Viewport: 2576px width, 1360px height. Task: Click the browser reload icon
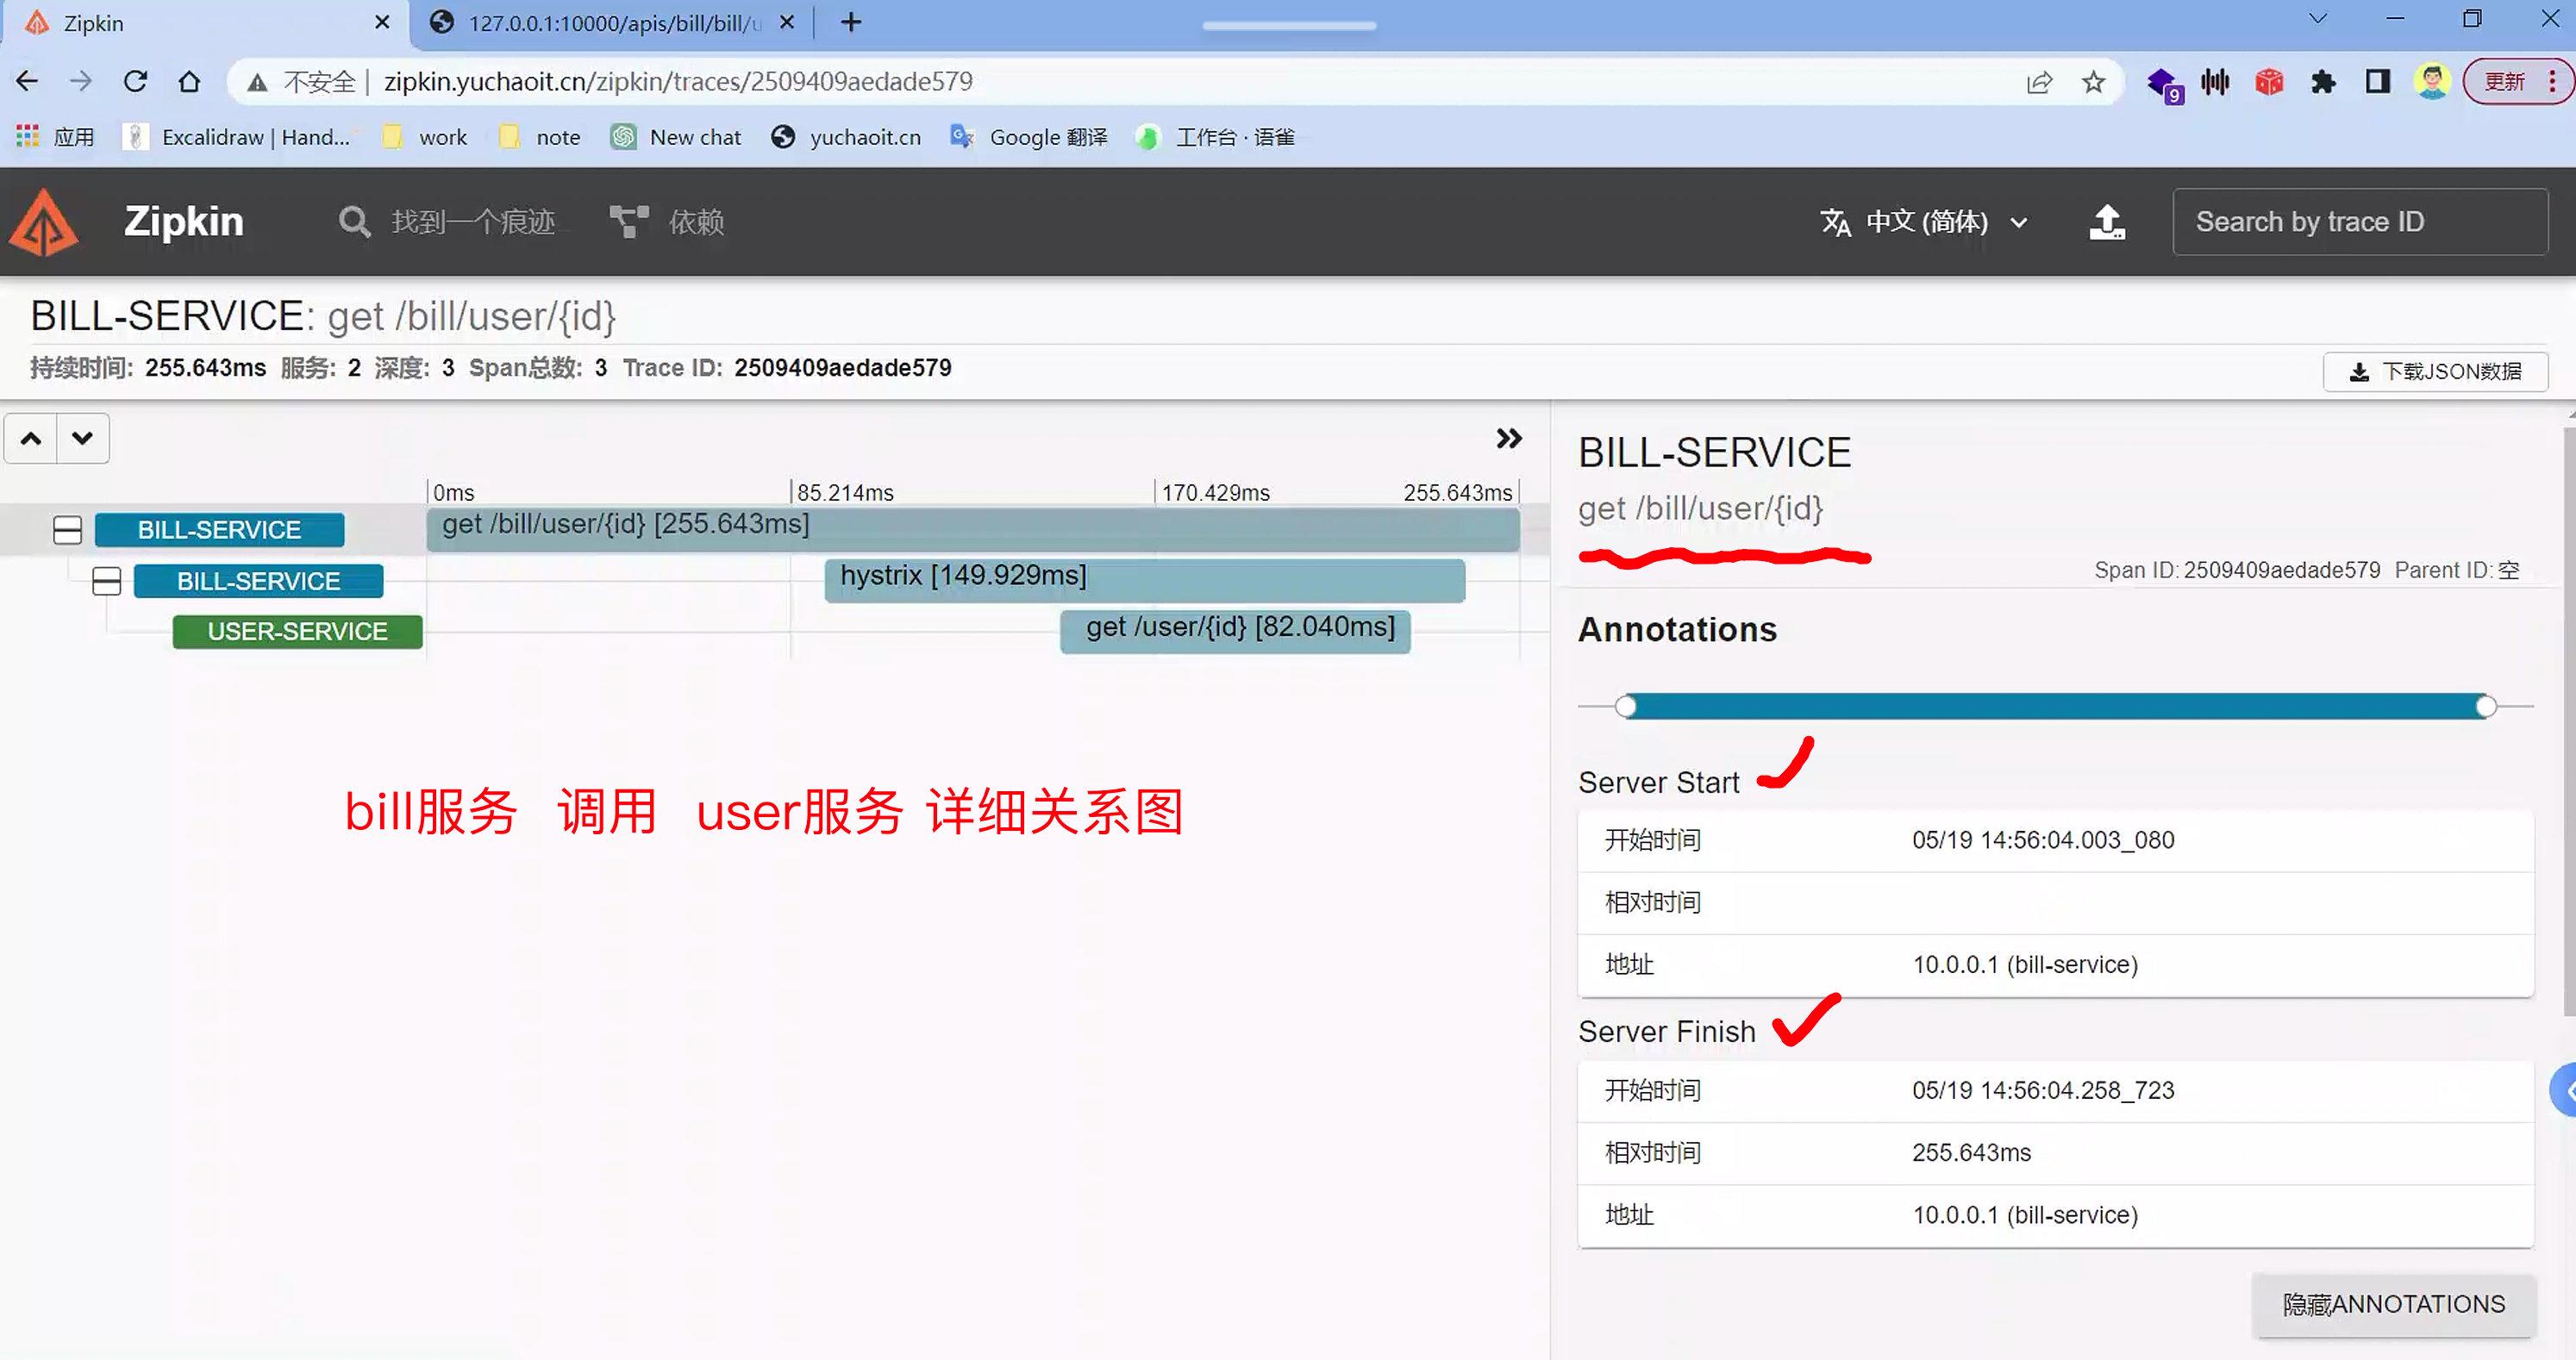pyautogui.click(x=135, y=81)
